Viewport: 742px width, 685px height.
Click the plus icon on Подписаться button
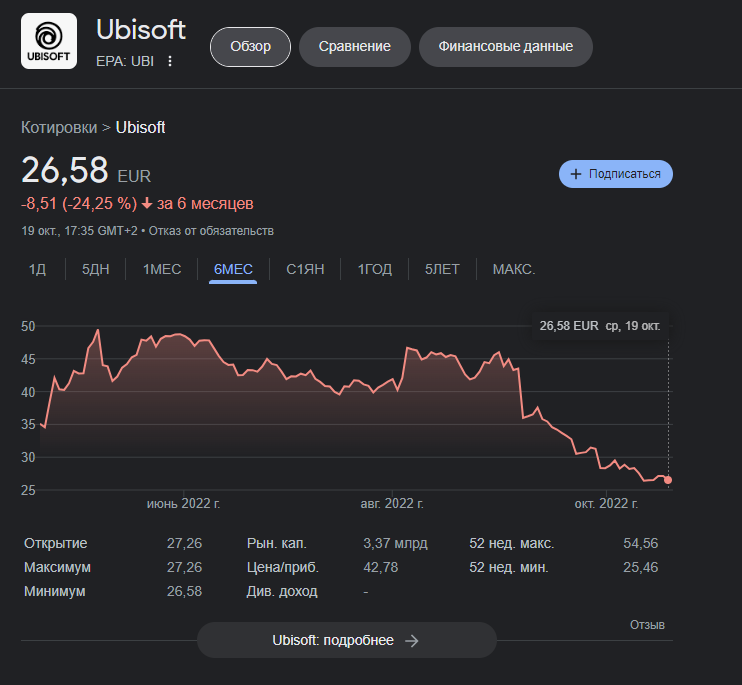coord(575,174)
